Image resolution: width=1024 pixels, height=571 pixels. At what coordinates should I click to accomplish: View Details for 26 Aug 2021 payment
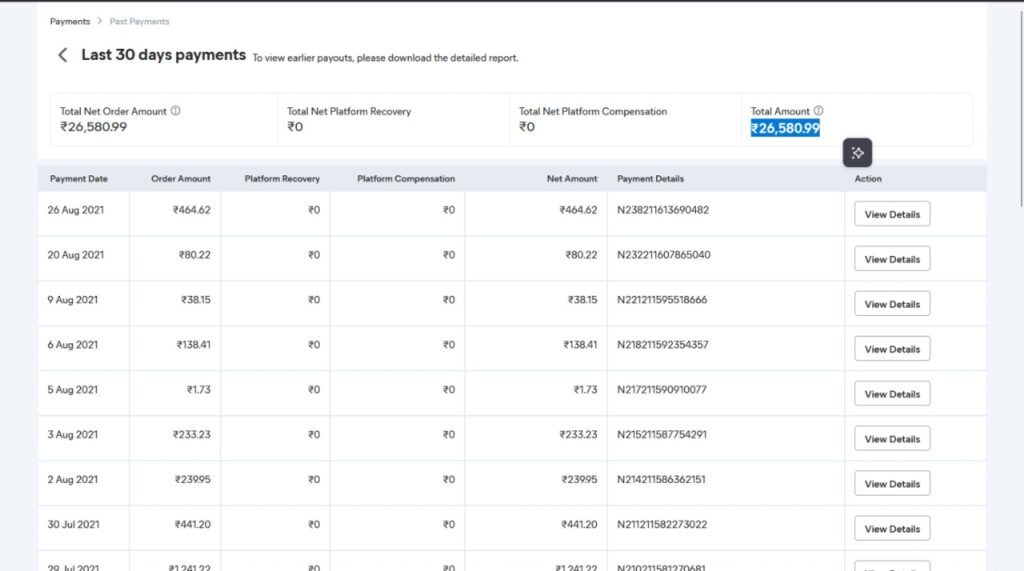click(x=891, y=214)
